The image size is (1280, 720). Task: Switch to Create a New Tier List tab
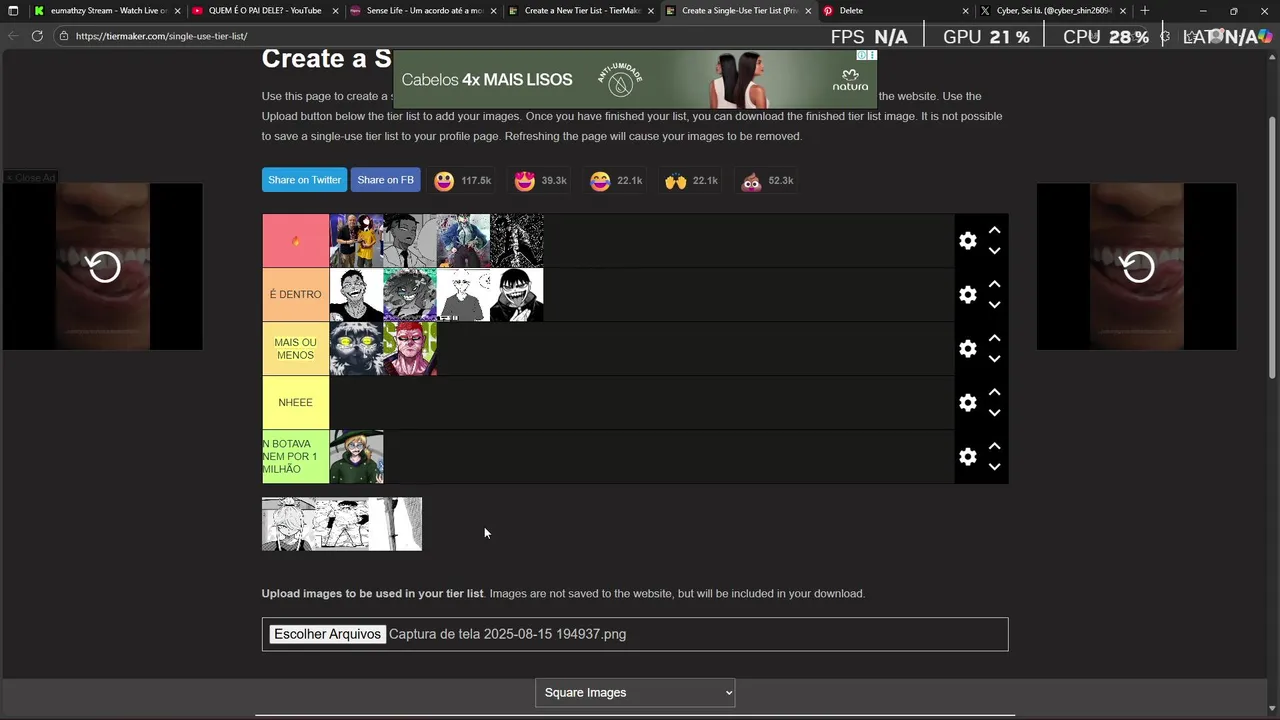tap(581, 11)
